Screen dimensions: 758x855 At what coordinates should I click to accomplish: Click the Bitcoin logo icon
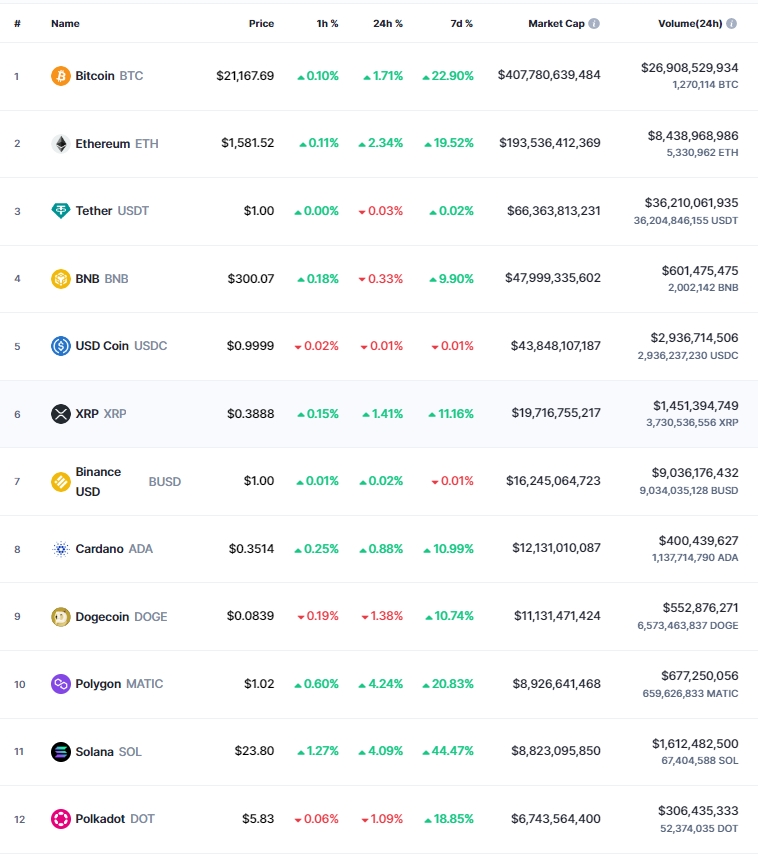[x=61, y=76]
